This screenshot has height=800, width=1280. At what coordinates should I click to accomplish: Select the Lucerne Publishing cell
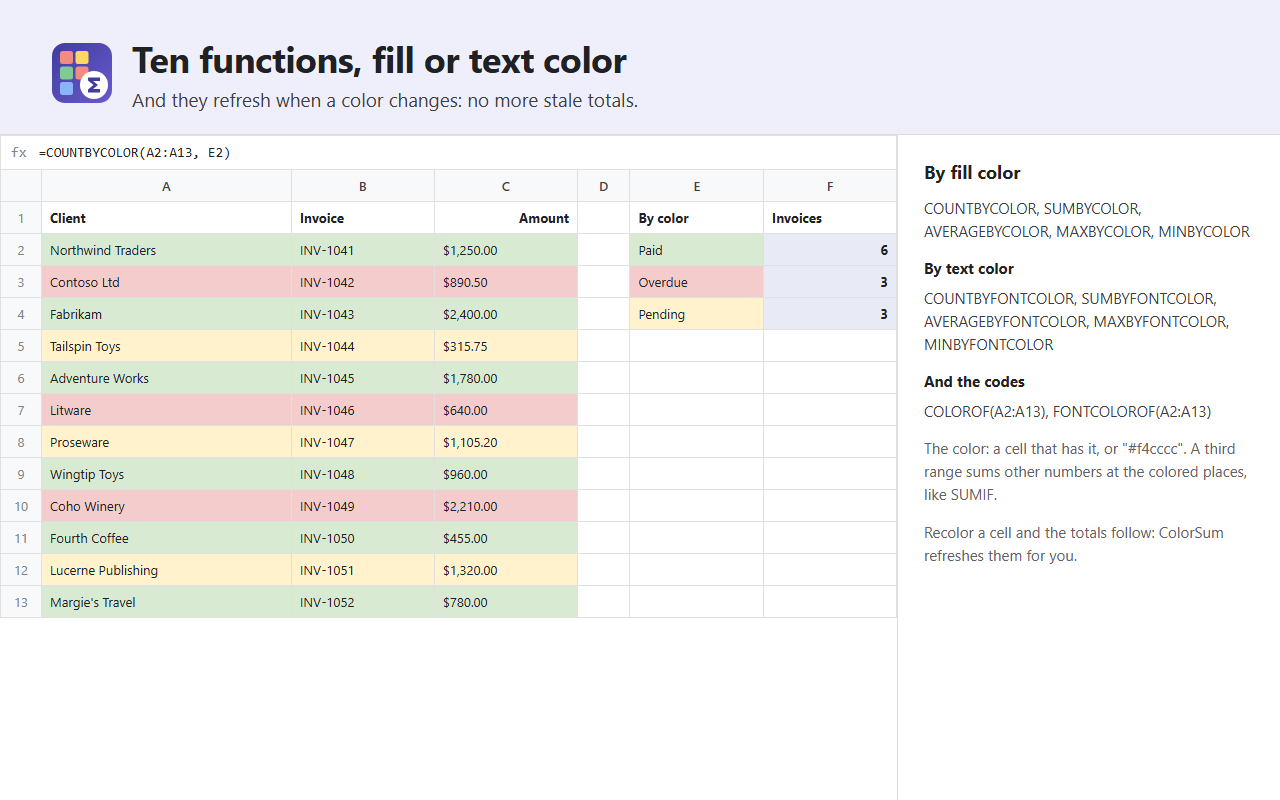click(166, 570)
